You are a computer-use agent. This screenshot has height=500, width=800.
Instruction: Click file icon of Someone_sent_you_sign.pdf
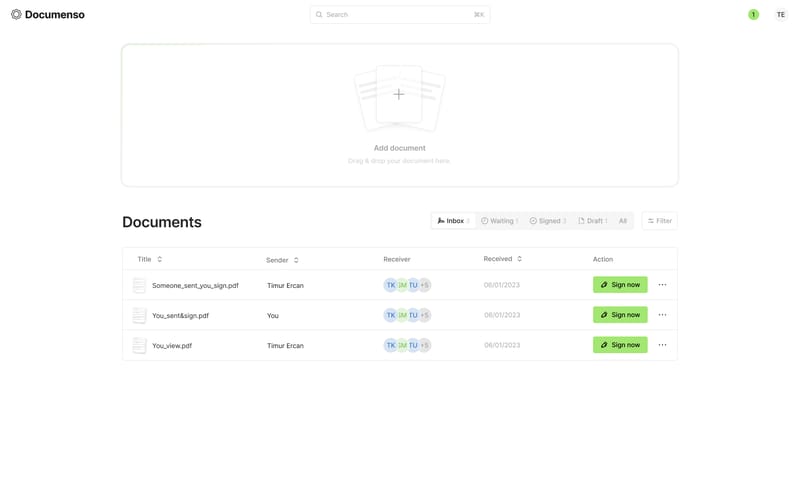click(x=139, y=285)
